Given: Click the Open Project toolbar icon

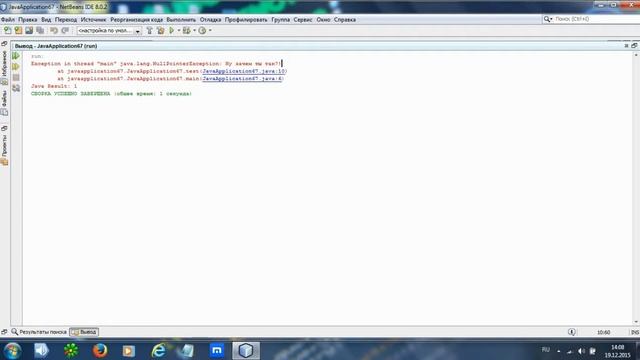Looking at the screenshot, I should tap(29, 31).
